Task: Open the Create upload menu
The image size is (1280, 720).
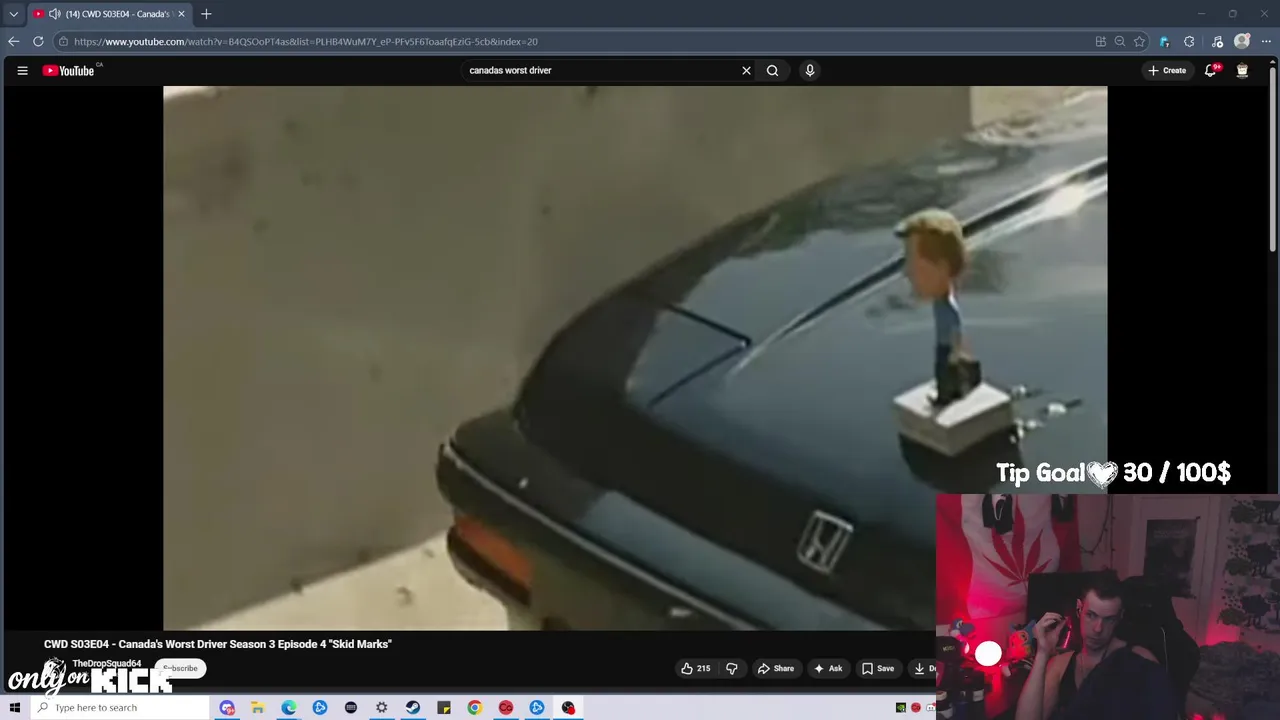Action: click(x=1167, y=70)
